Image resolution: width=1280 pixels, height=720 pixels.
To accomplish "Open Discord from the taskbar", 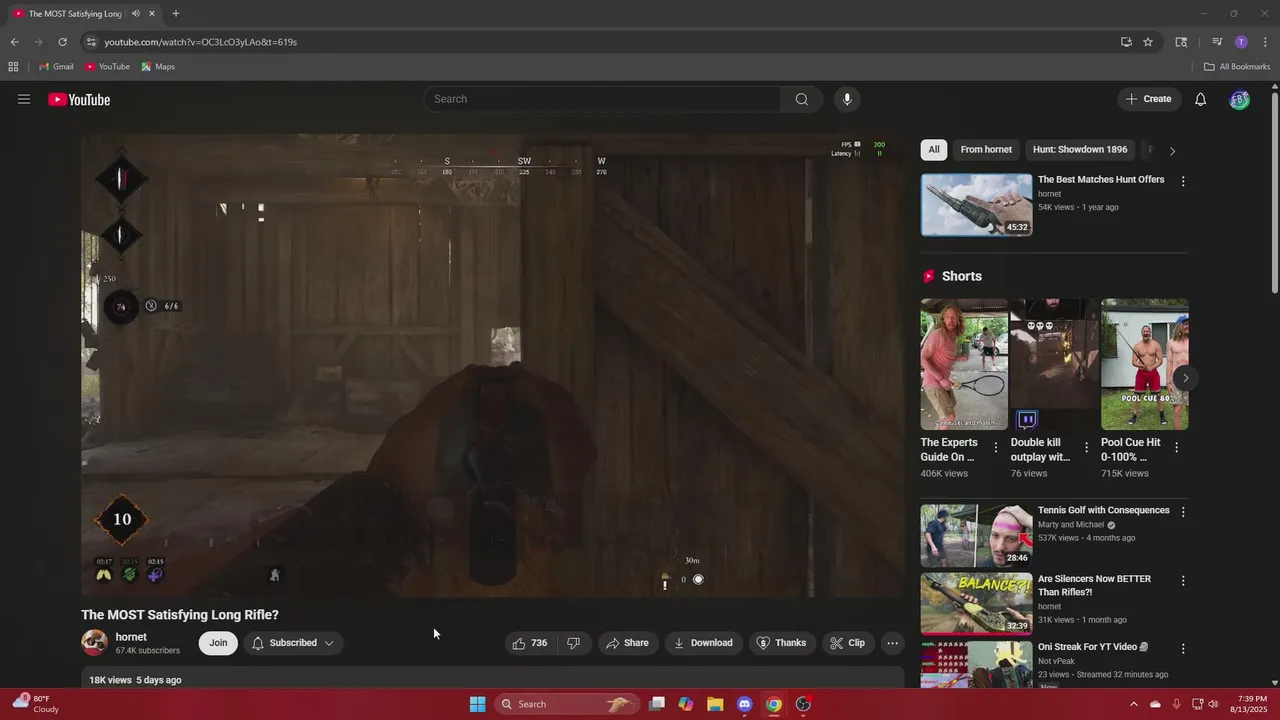I will (744, 704).
